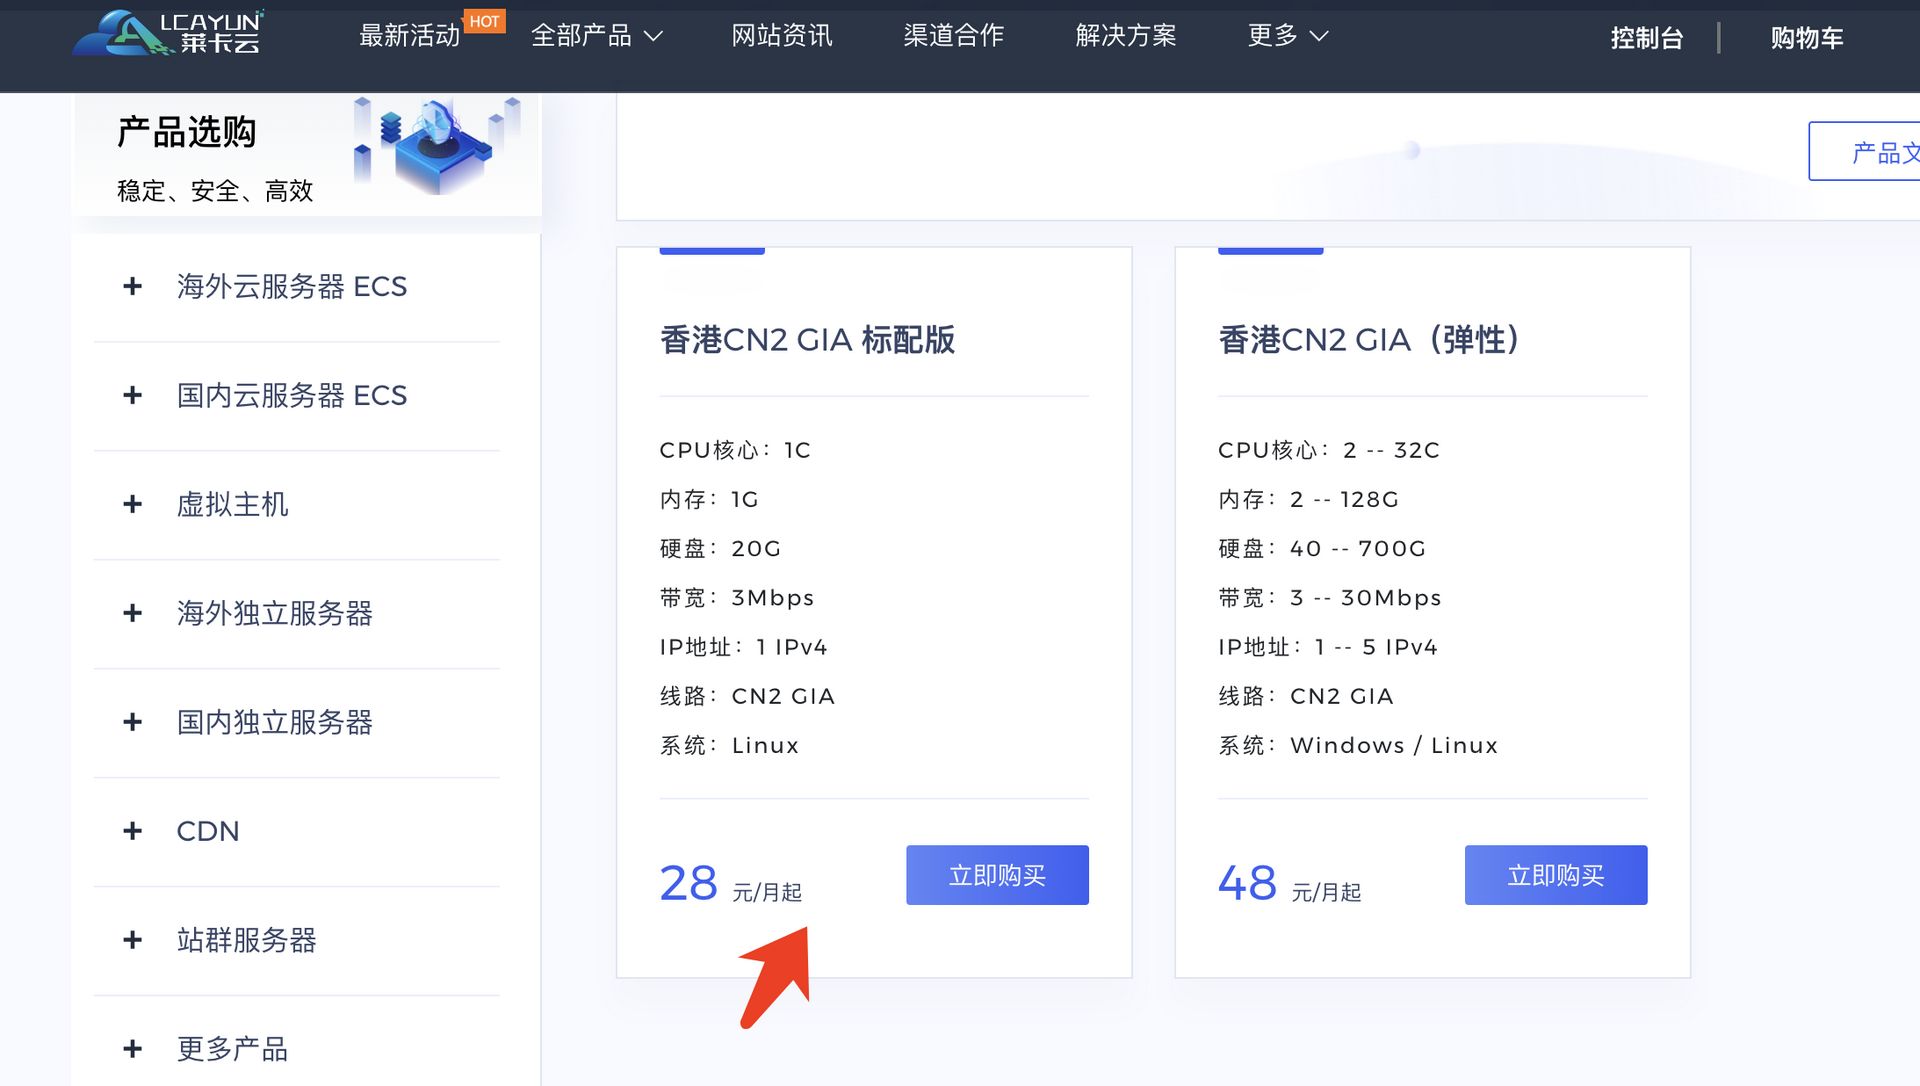Image resolution: width=1920 pixels, height=1086 pixels.
Task: Click the plus icon beside CDN
Action: [132, 831]
